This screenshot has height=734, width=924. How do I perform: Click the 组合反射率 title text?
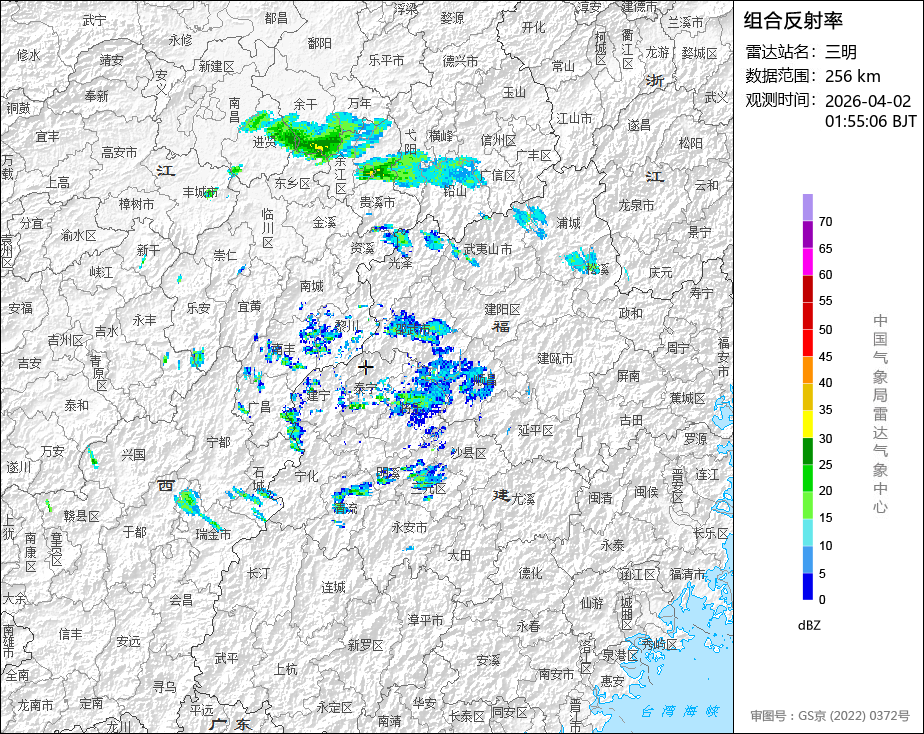click(793, 21)
